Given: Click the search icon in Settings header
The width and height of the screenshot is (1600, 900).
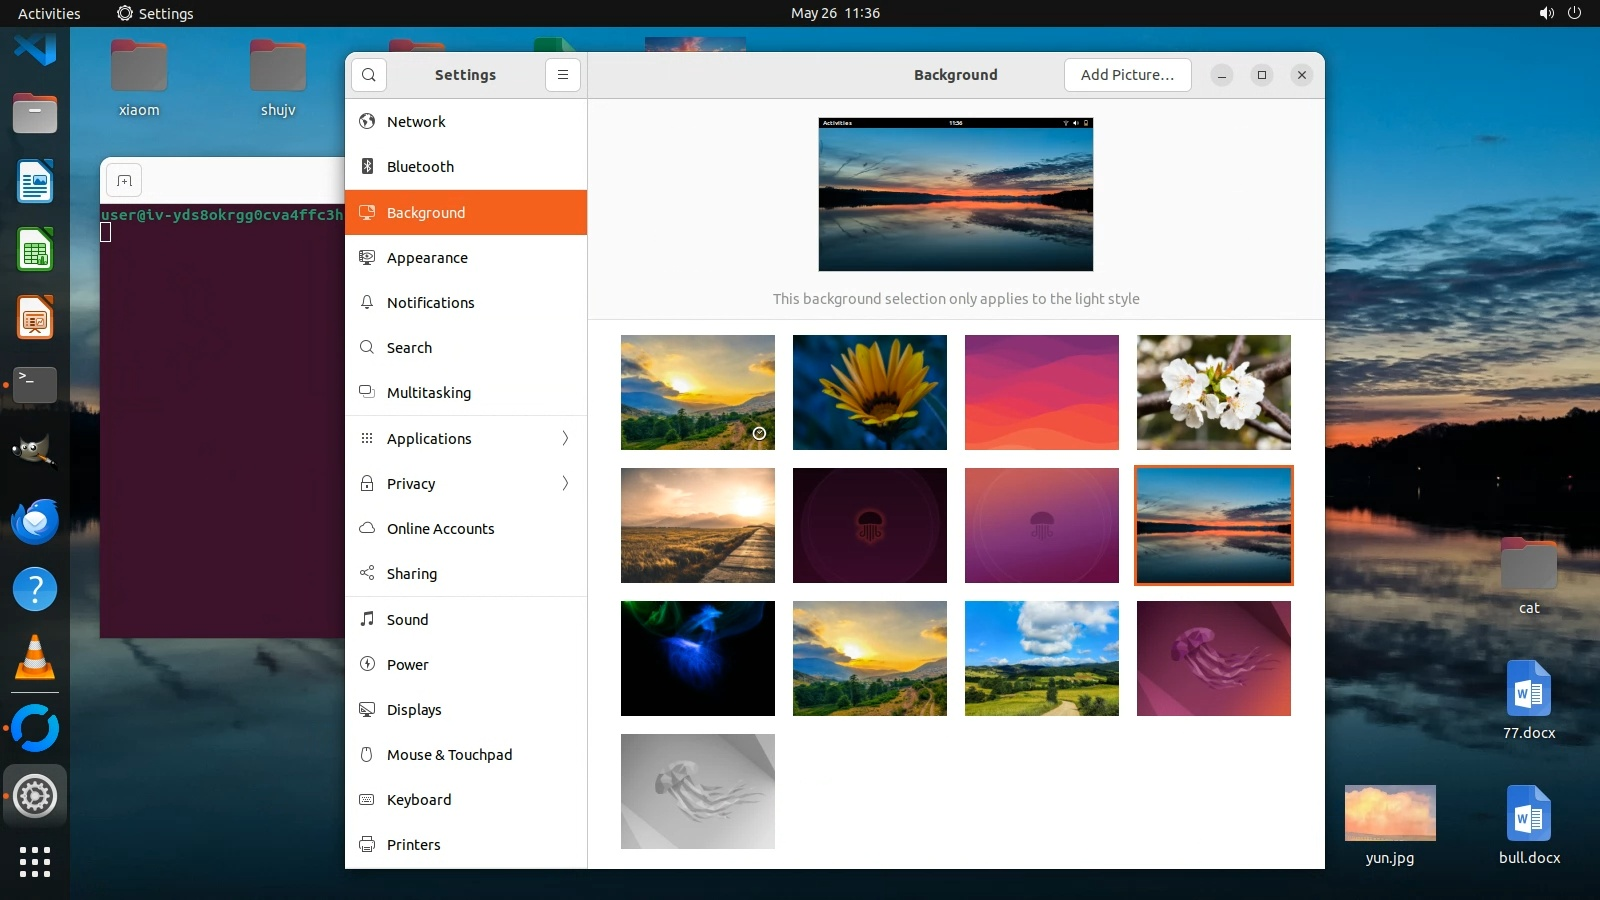Looking at the screenshot, I should pyautogui.click(x=369, y=75).
